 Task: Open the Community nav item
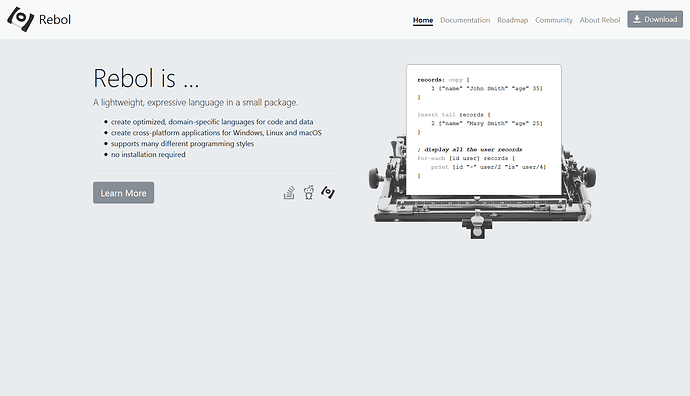554,20
